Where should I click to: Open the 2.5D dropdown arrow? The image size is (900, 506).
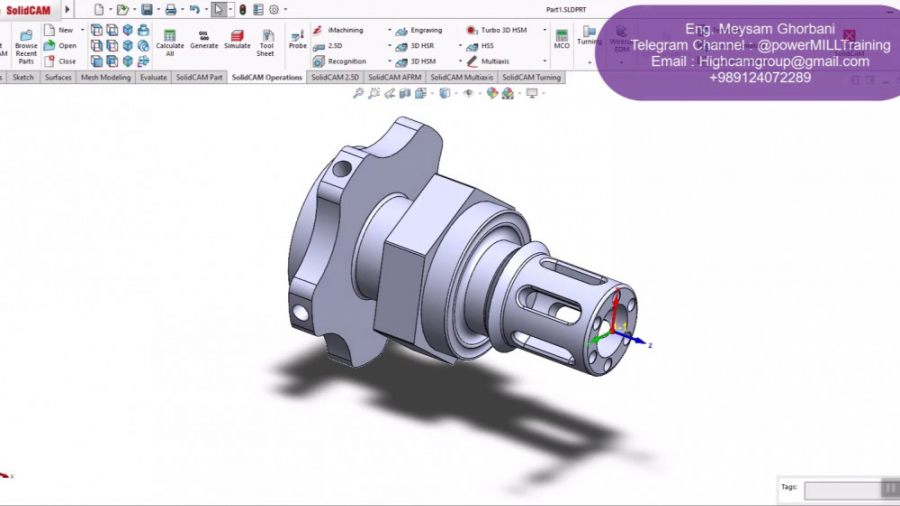pyautogui.click(x=389, y=45)
